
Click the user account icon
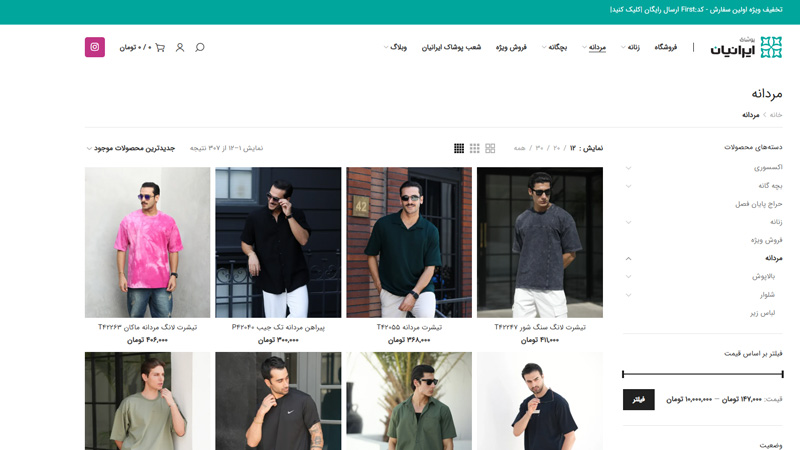pos(180,47)
